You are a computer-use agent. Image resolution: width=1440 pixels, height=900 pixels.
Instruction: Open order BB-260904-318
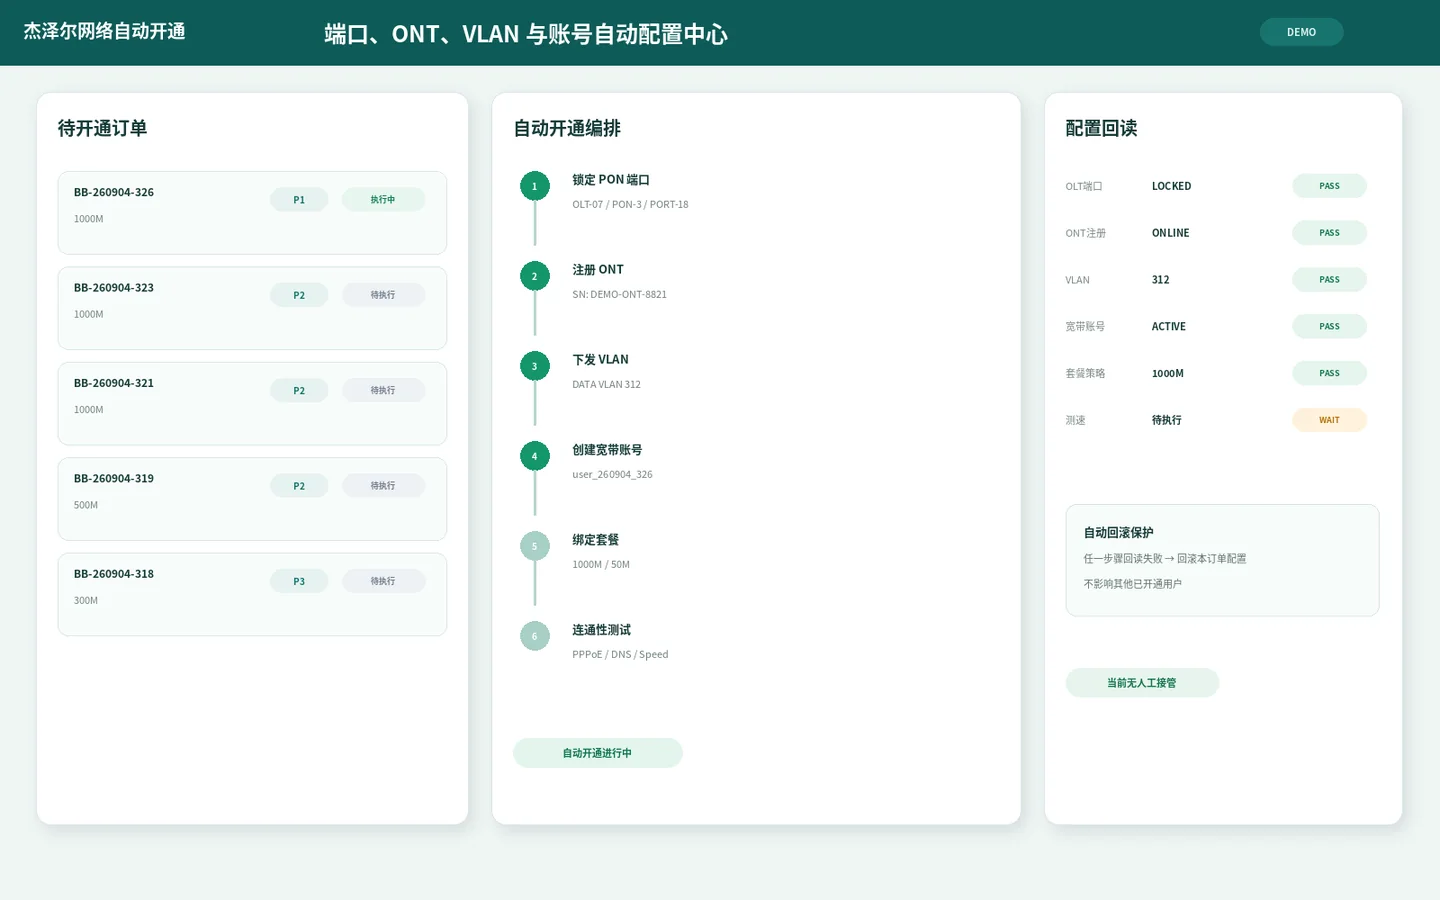(x=252, y=595)
